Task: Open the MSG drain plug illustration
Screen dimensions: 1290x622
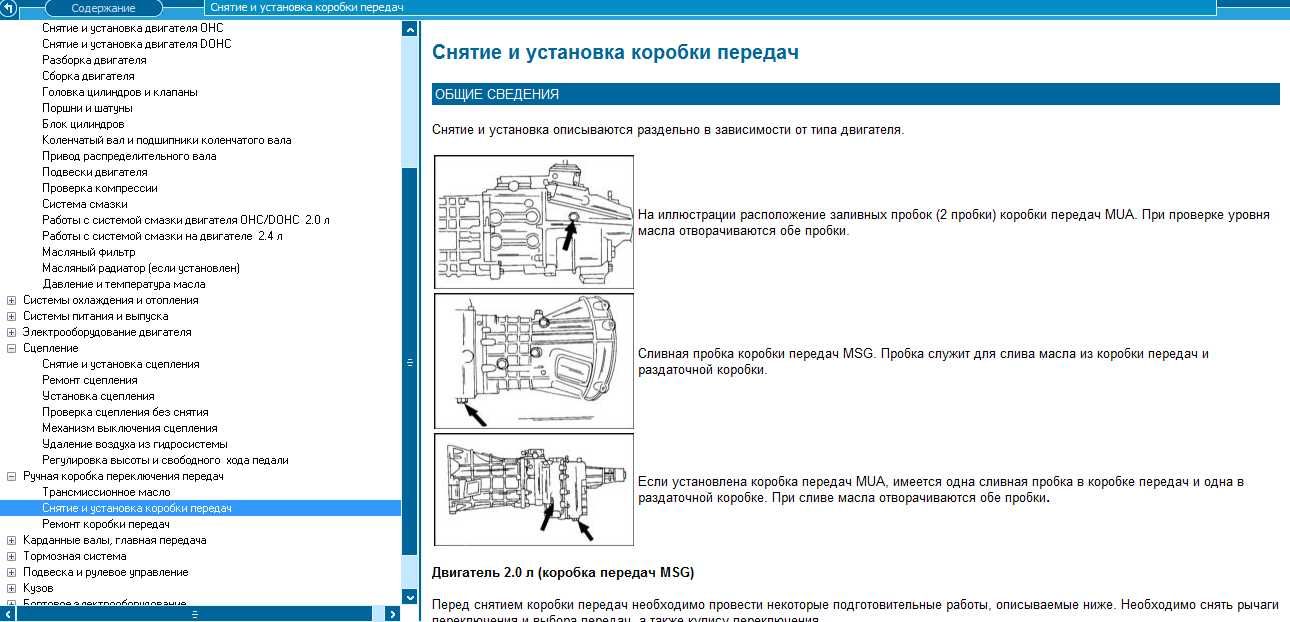Action: pyautogui.click(x=534, y=361)
